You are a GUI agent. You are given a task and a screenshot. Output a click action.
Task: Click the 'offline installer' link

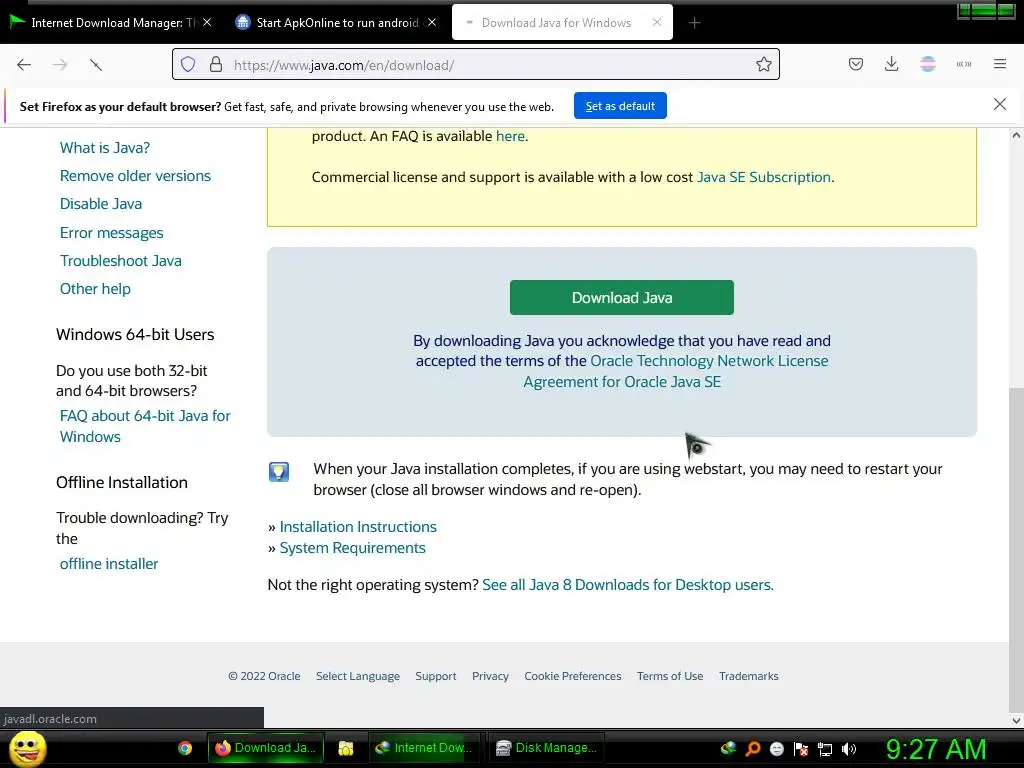tap(108, 564)
